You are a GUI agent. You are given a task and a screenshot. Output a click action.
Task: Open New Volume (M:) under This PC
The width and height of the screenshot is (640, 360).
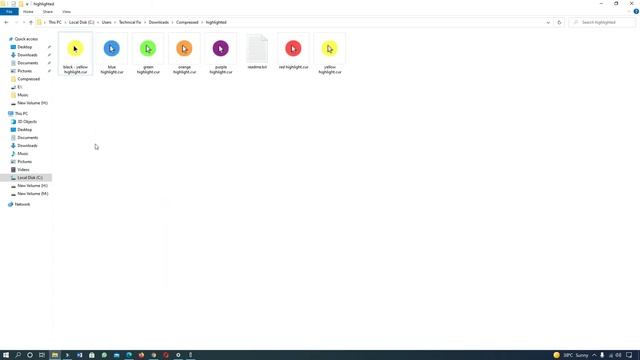[33, 194]
